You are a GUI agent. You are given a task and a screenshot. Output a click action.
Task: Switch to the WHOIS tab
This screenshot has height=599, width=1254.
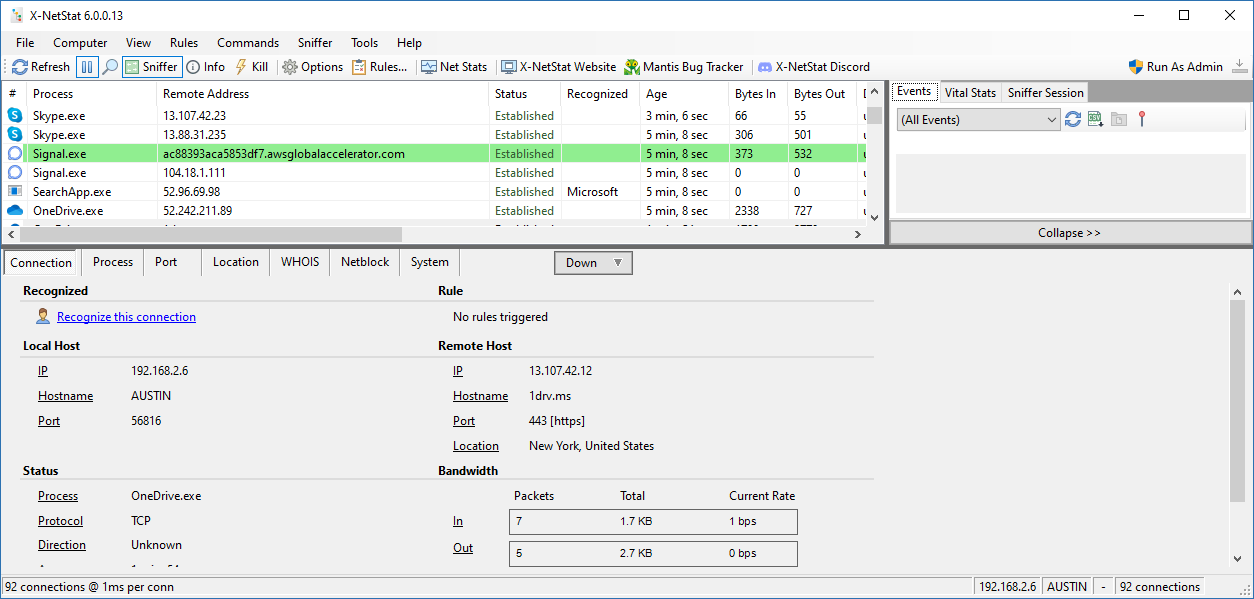click(300, 262)
